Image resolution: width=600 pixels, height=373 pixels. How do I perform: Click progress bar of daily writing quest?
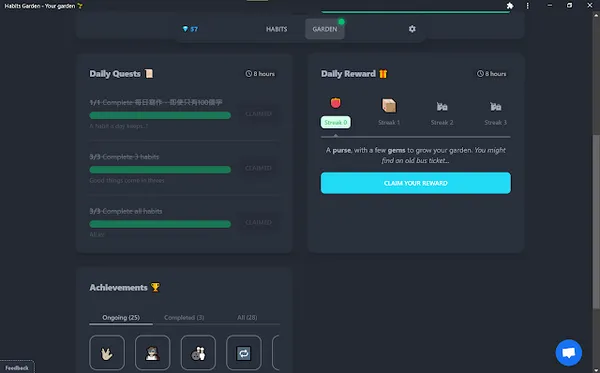[160, 115]
